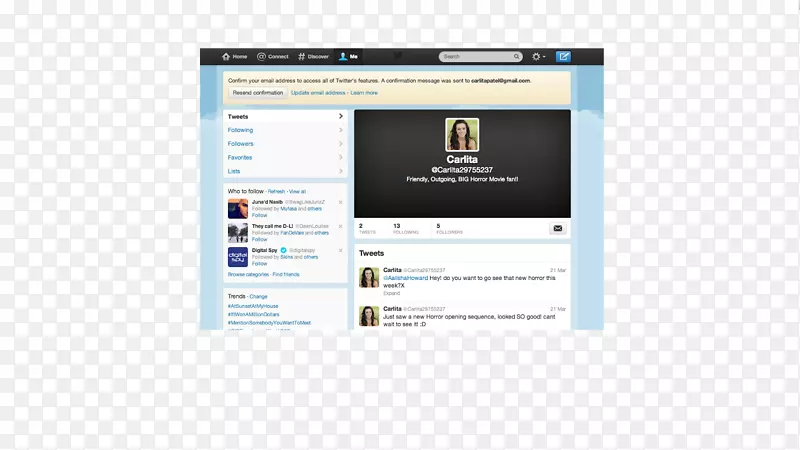
Task: Open Mufasa follower link
Action: [288, 209]
